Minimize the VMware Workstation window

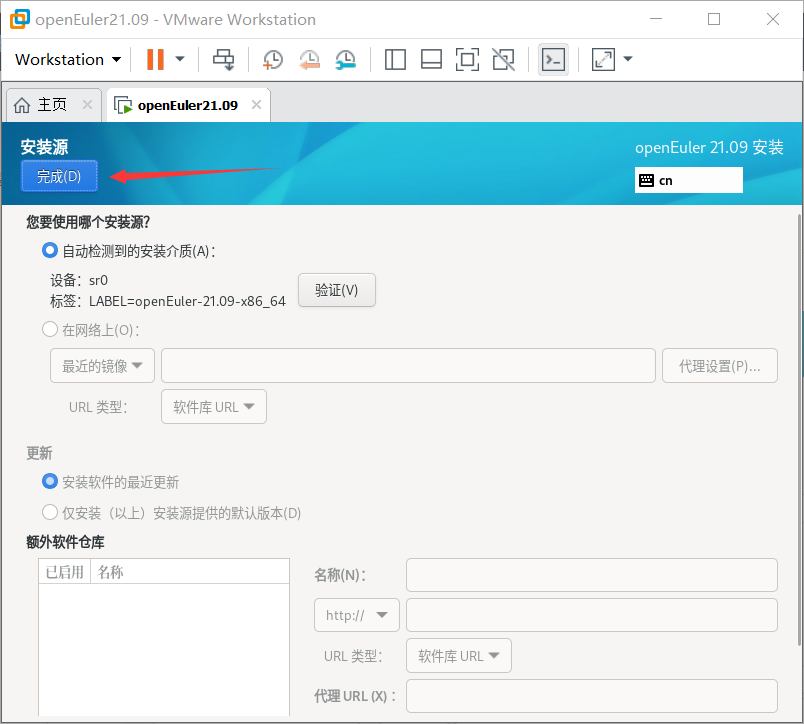coord(656,19)
